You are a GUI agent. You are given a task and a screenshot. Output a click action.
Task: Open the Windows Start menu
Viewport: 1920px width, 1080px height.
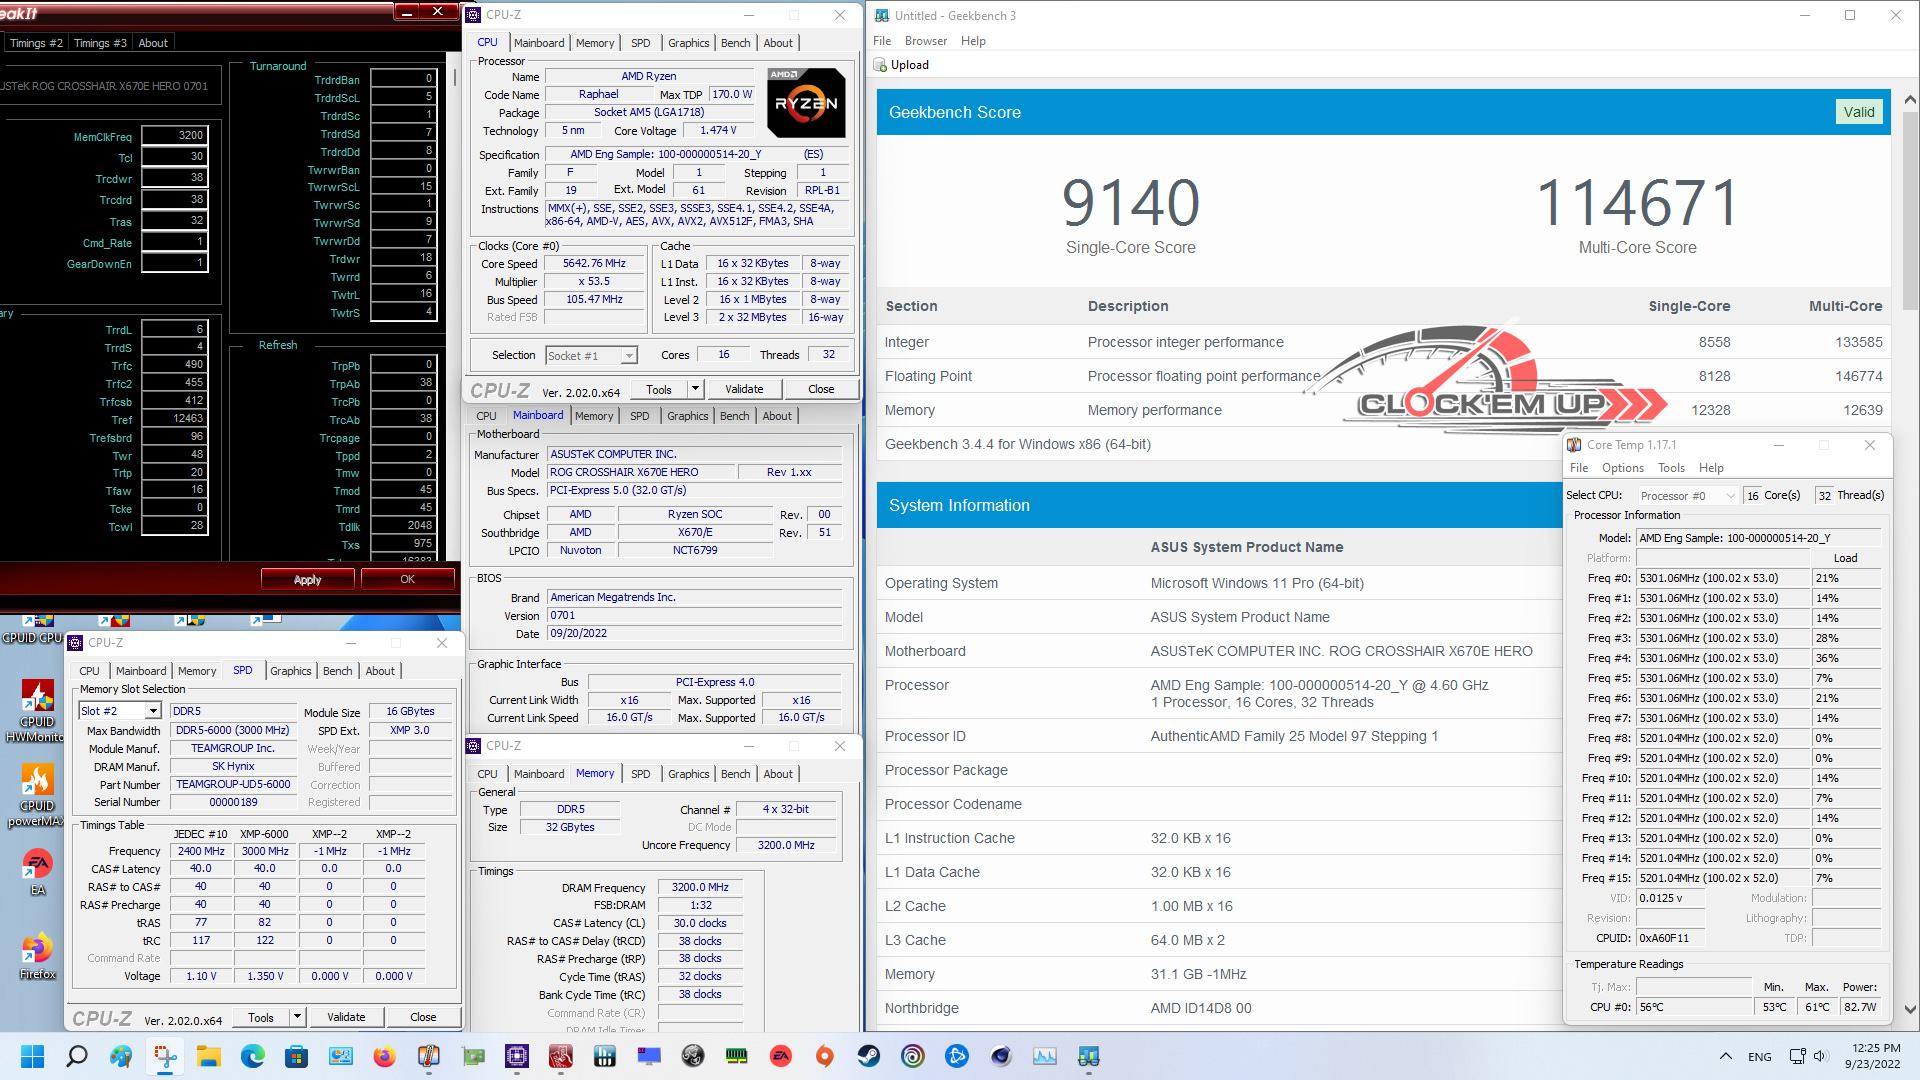point(33,1056)
